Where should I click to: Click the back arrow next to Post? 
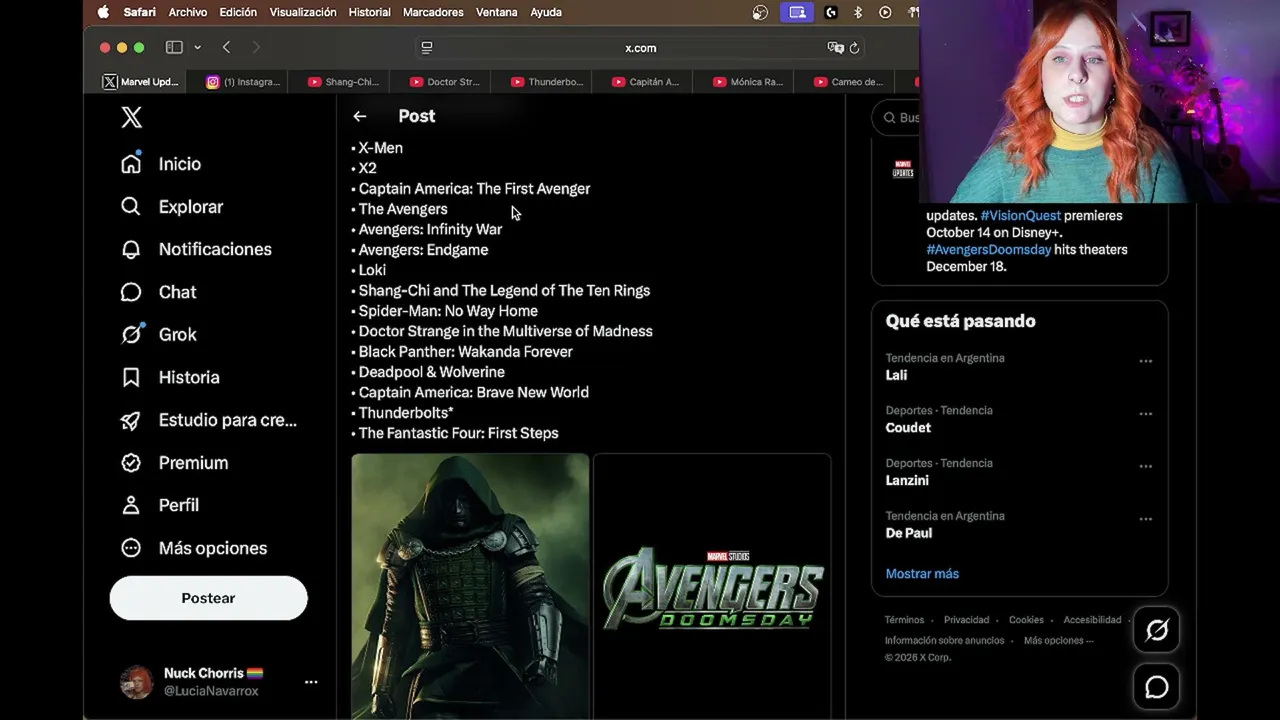point(360,116)
